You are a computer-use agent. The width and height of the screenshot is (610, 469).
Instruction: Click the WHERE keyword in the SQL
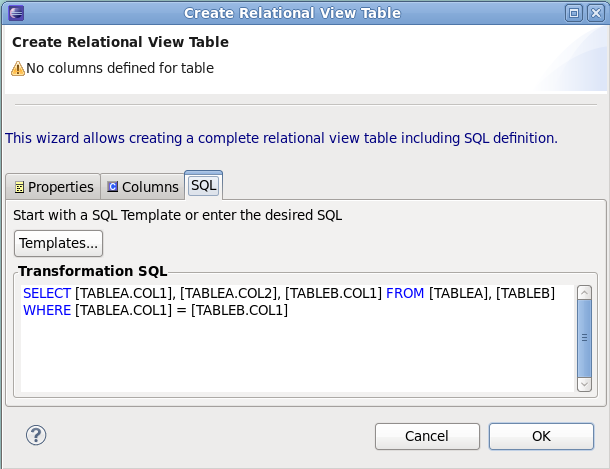point(47,310)
